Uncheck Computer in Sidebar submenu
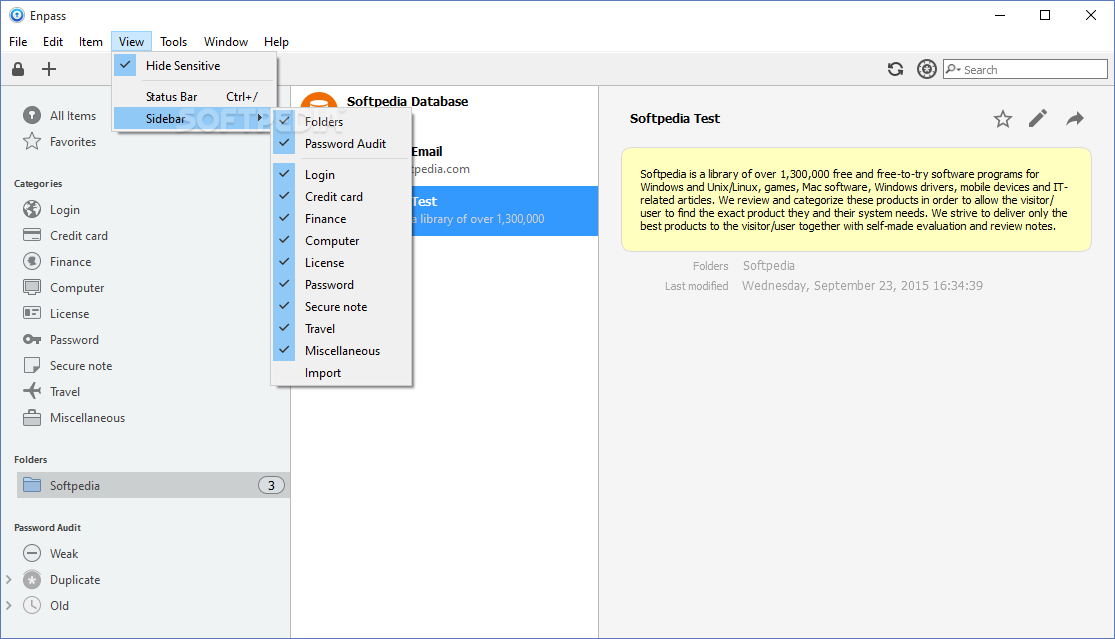Image resolution: width=1115 pixels, height=639 pixels. [x=341, y=240]
